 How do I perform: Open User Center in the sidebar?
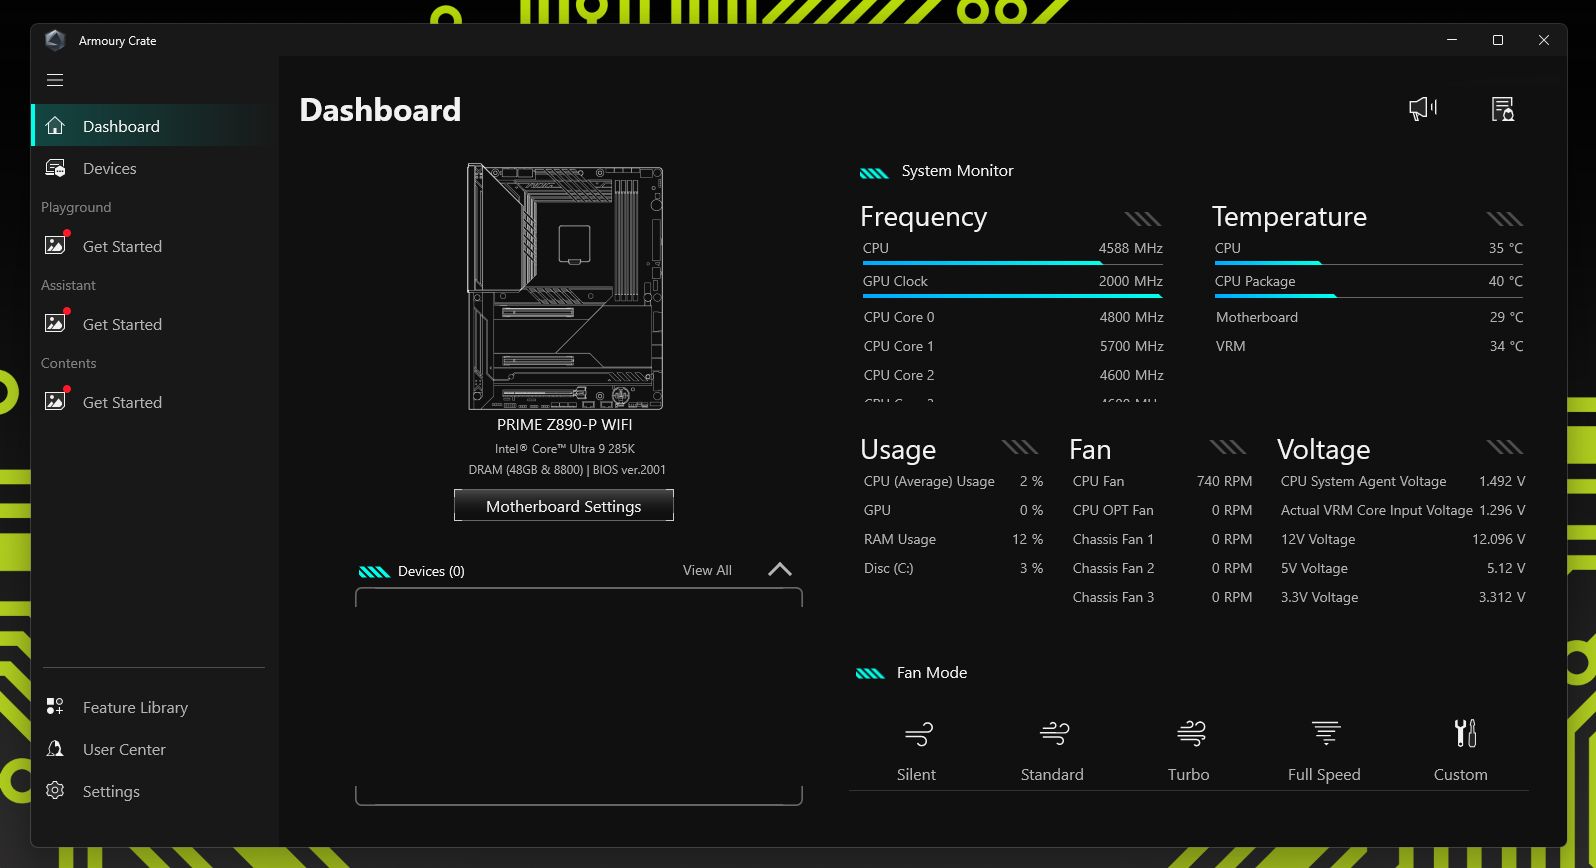(x=155, y=749)
